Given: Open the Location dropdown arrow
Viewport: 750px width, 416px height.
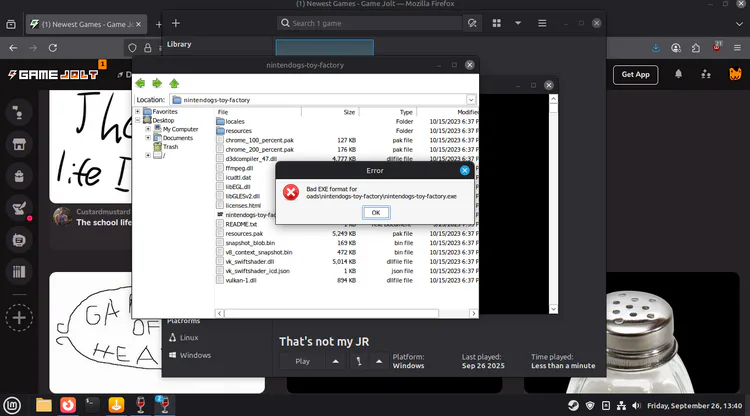Looking at the screenshot, I should click(x=471, y=100).
